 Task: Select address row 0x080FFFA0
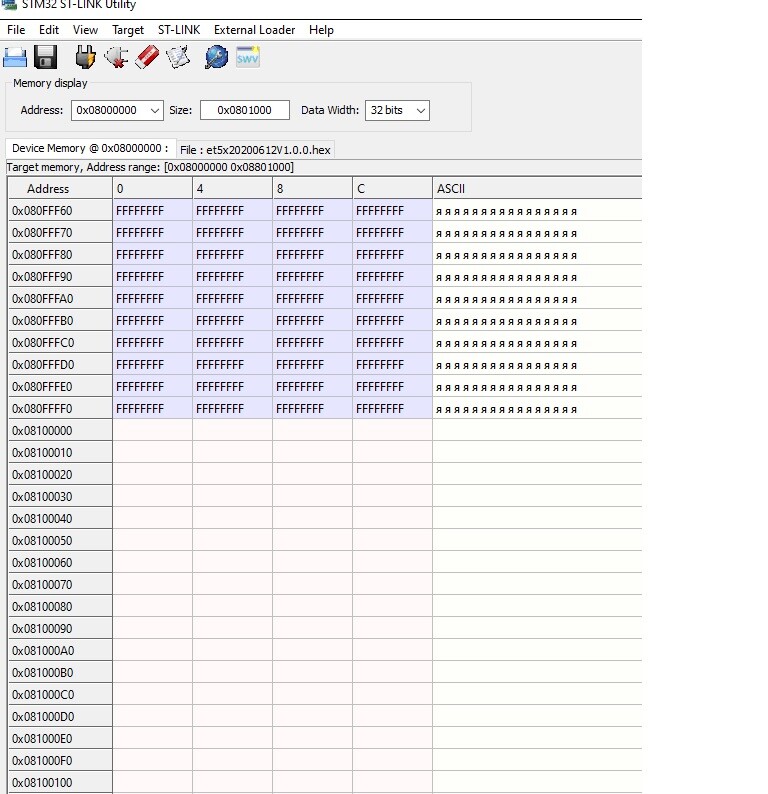point(60,299)
